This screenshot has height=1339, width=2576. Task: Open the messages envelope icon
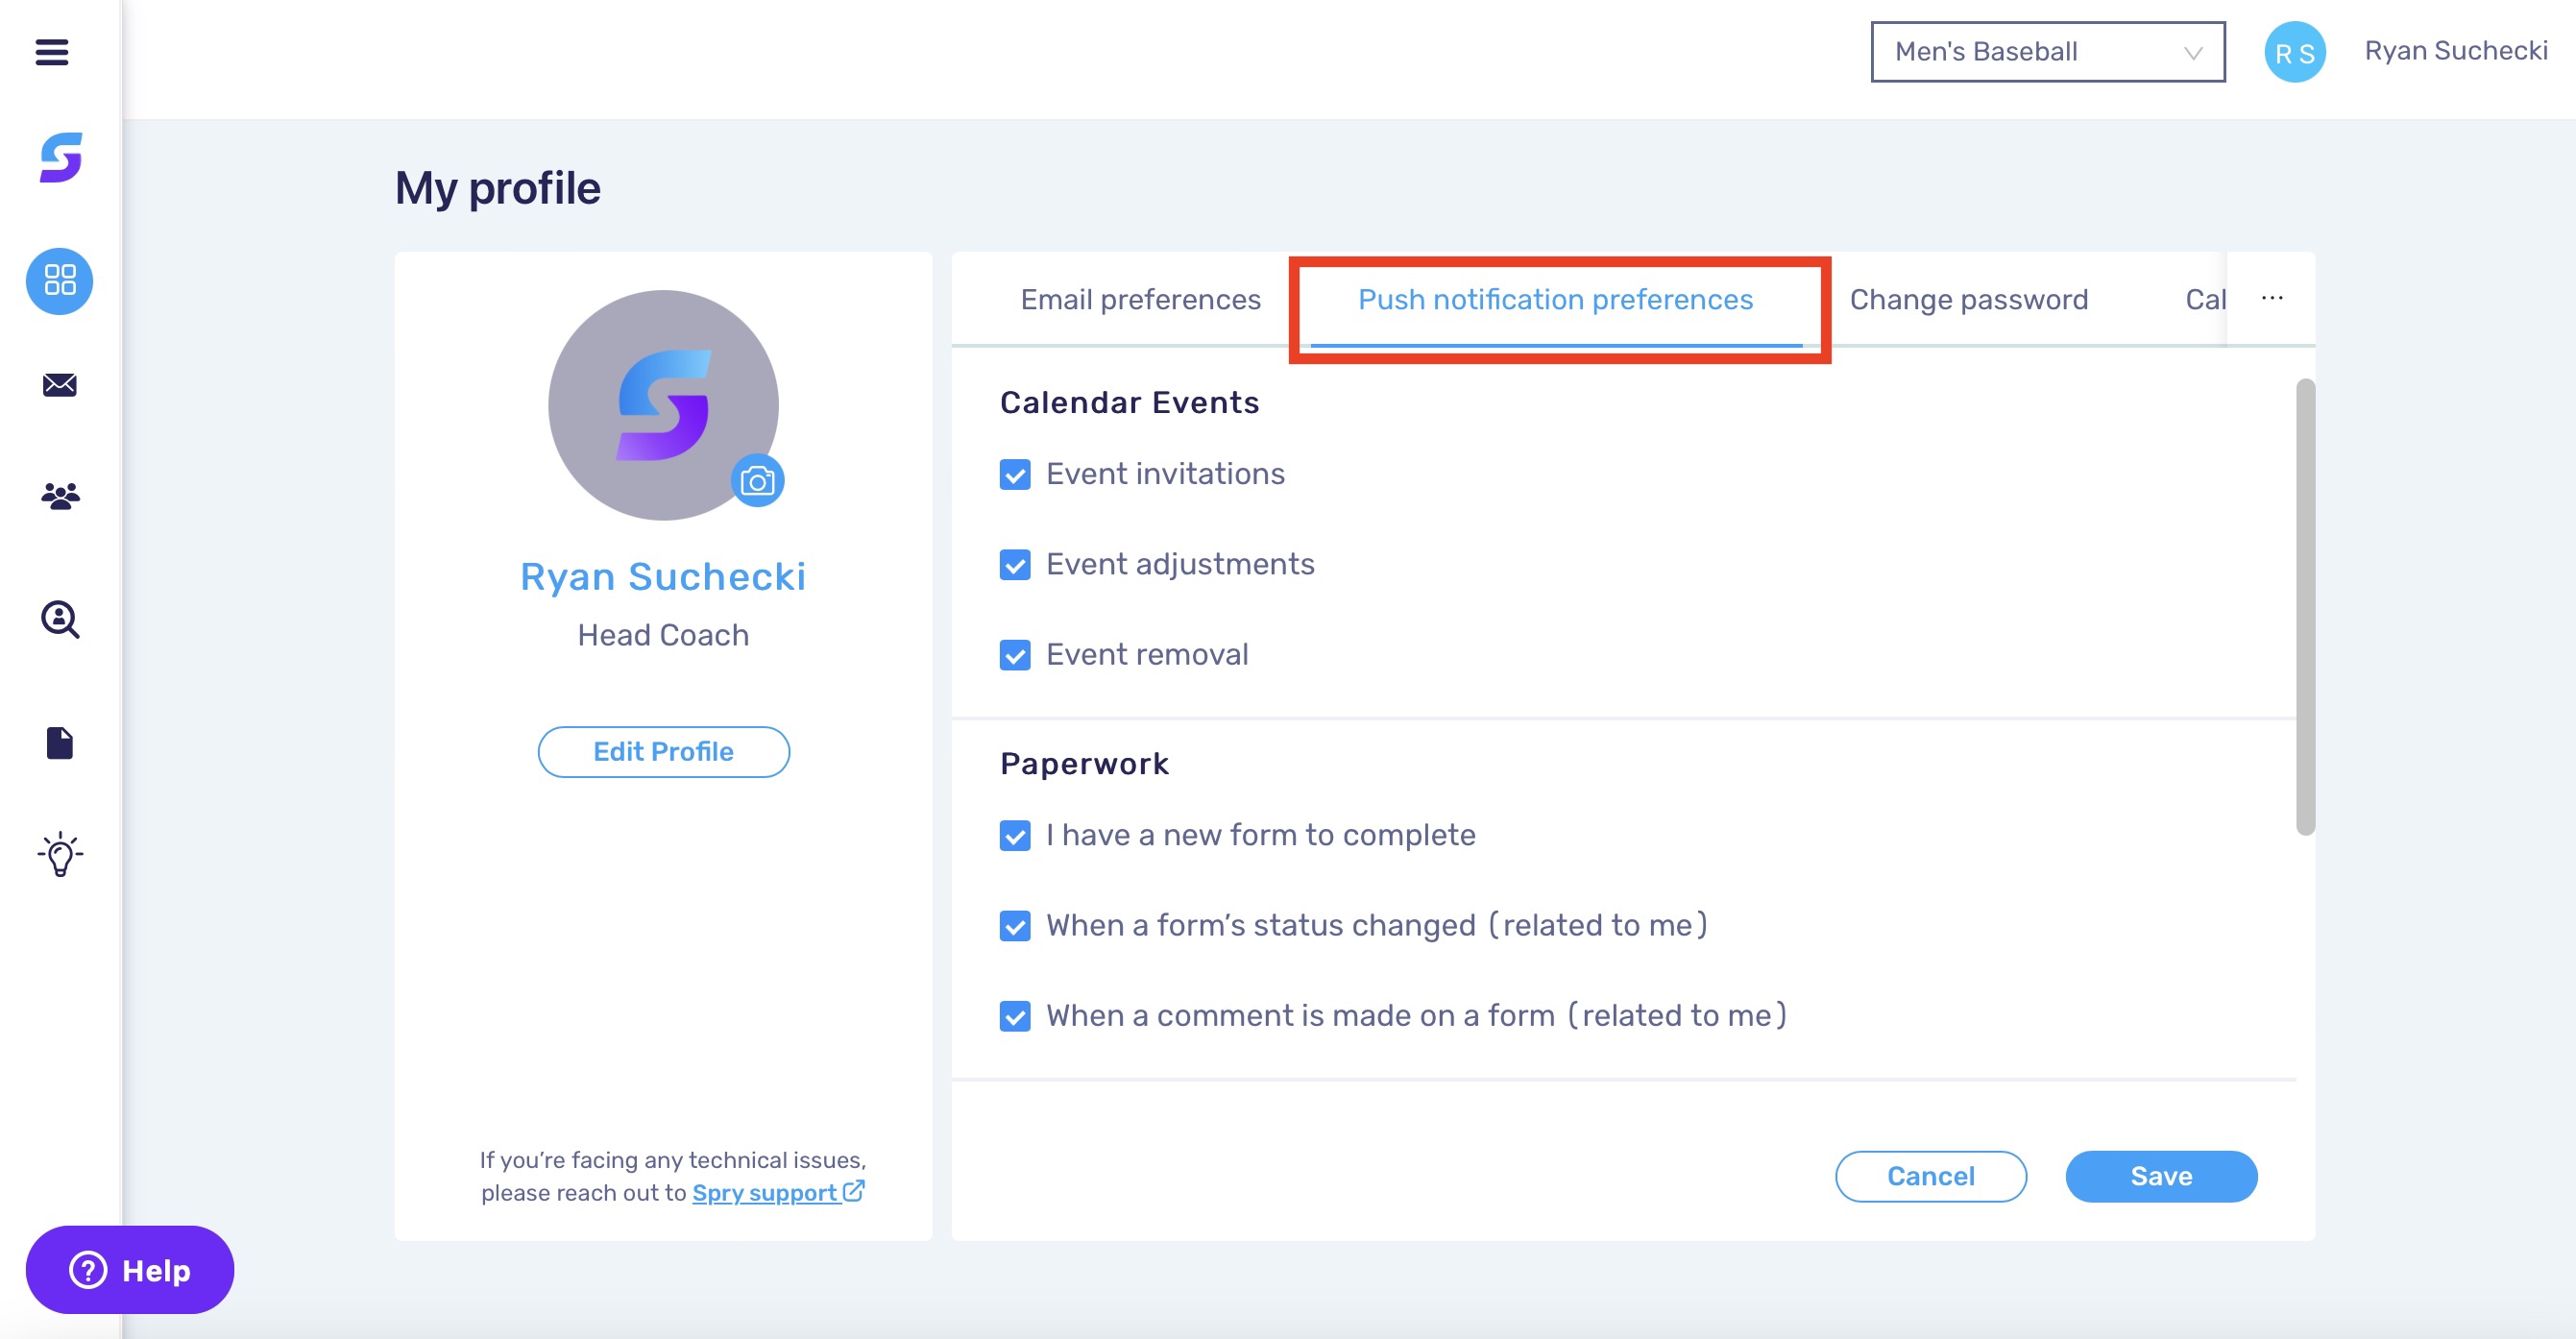[x=60, y=385]
